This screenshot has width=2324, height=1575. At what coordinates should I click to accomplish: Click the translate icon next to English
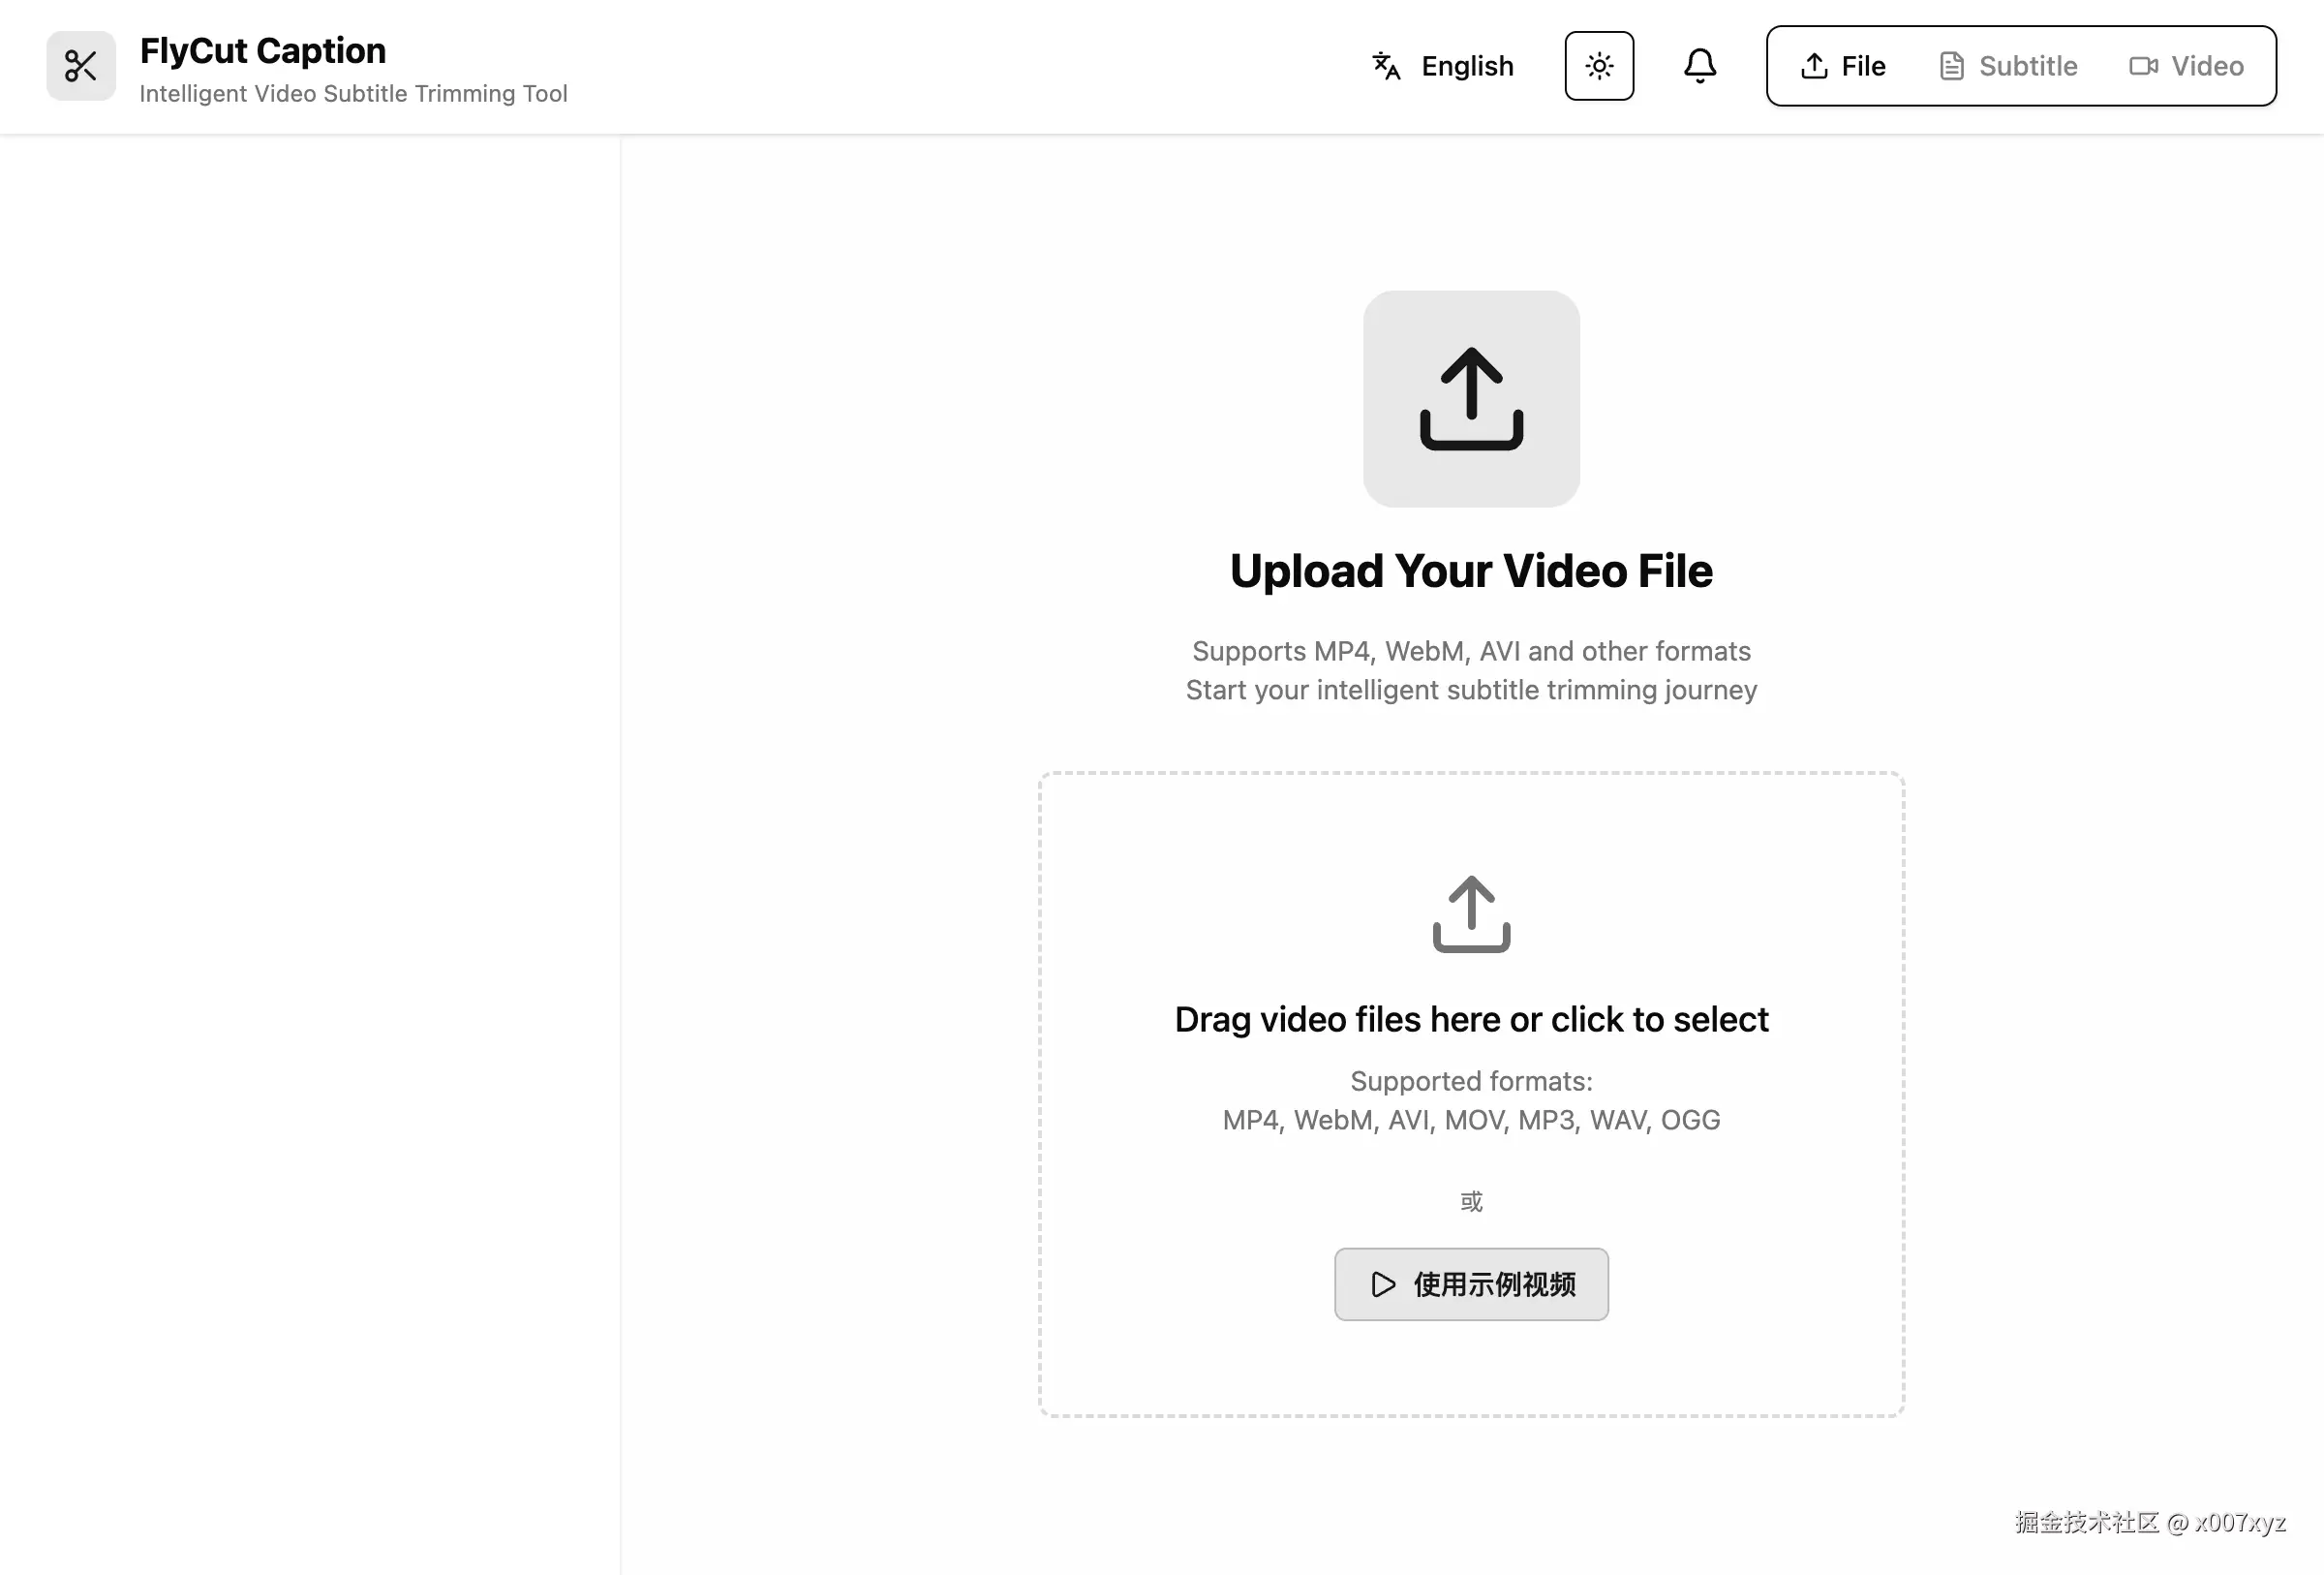click(1385, 66)
